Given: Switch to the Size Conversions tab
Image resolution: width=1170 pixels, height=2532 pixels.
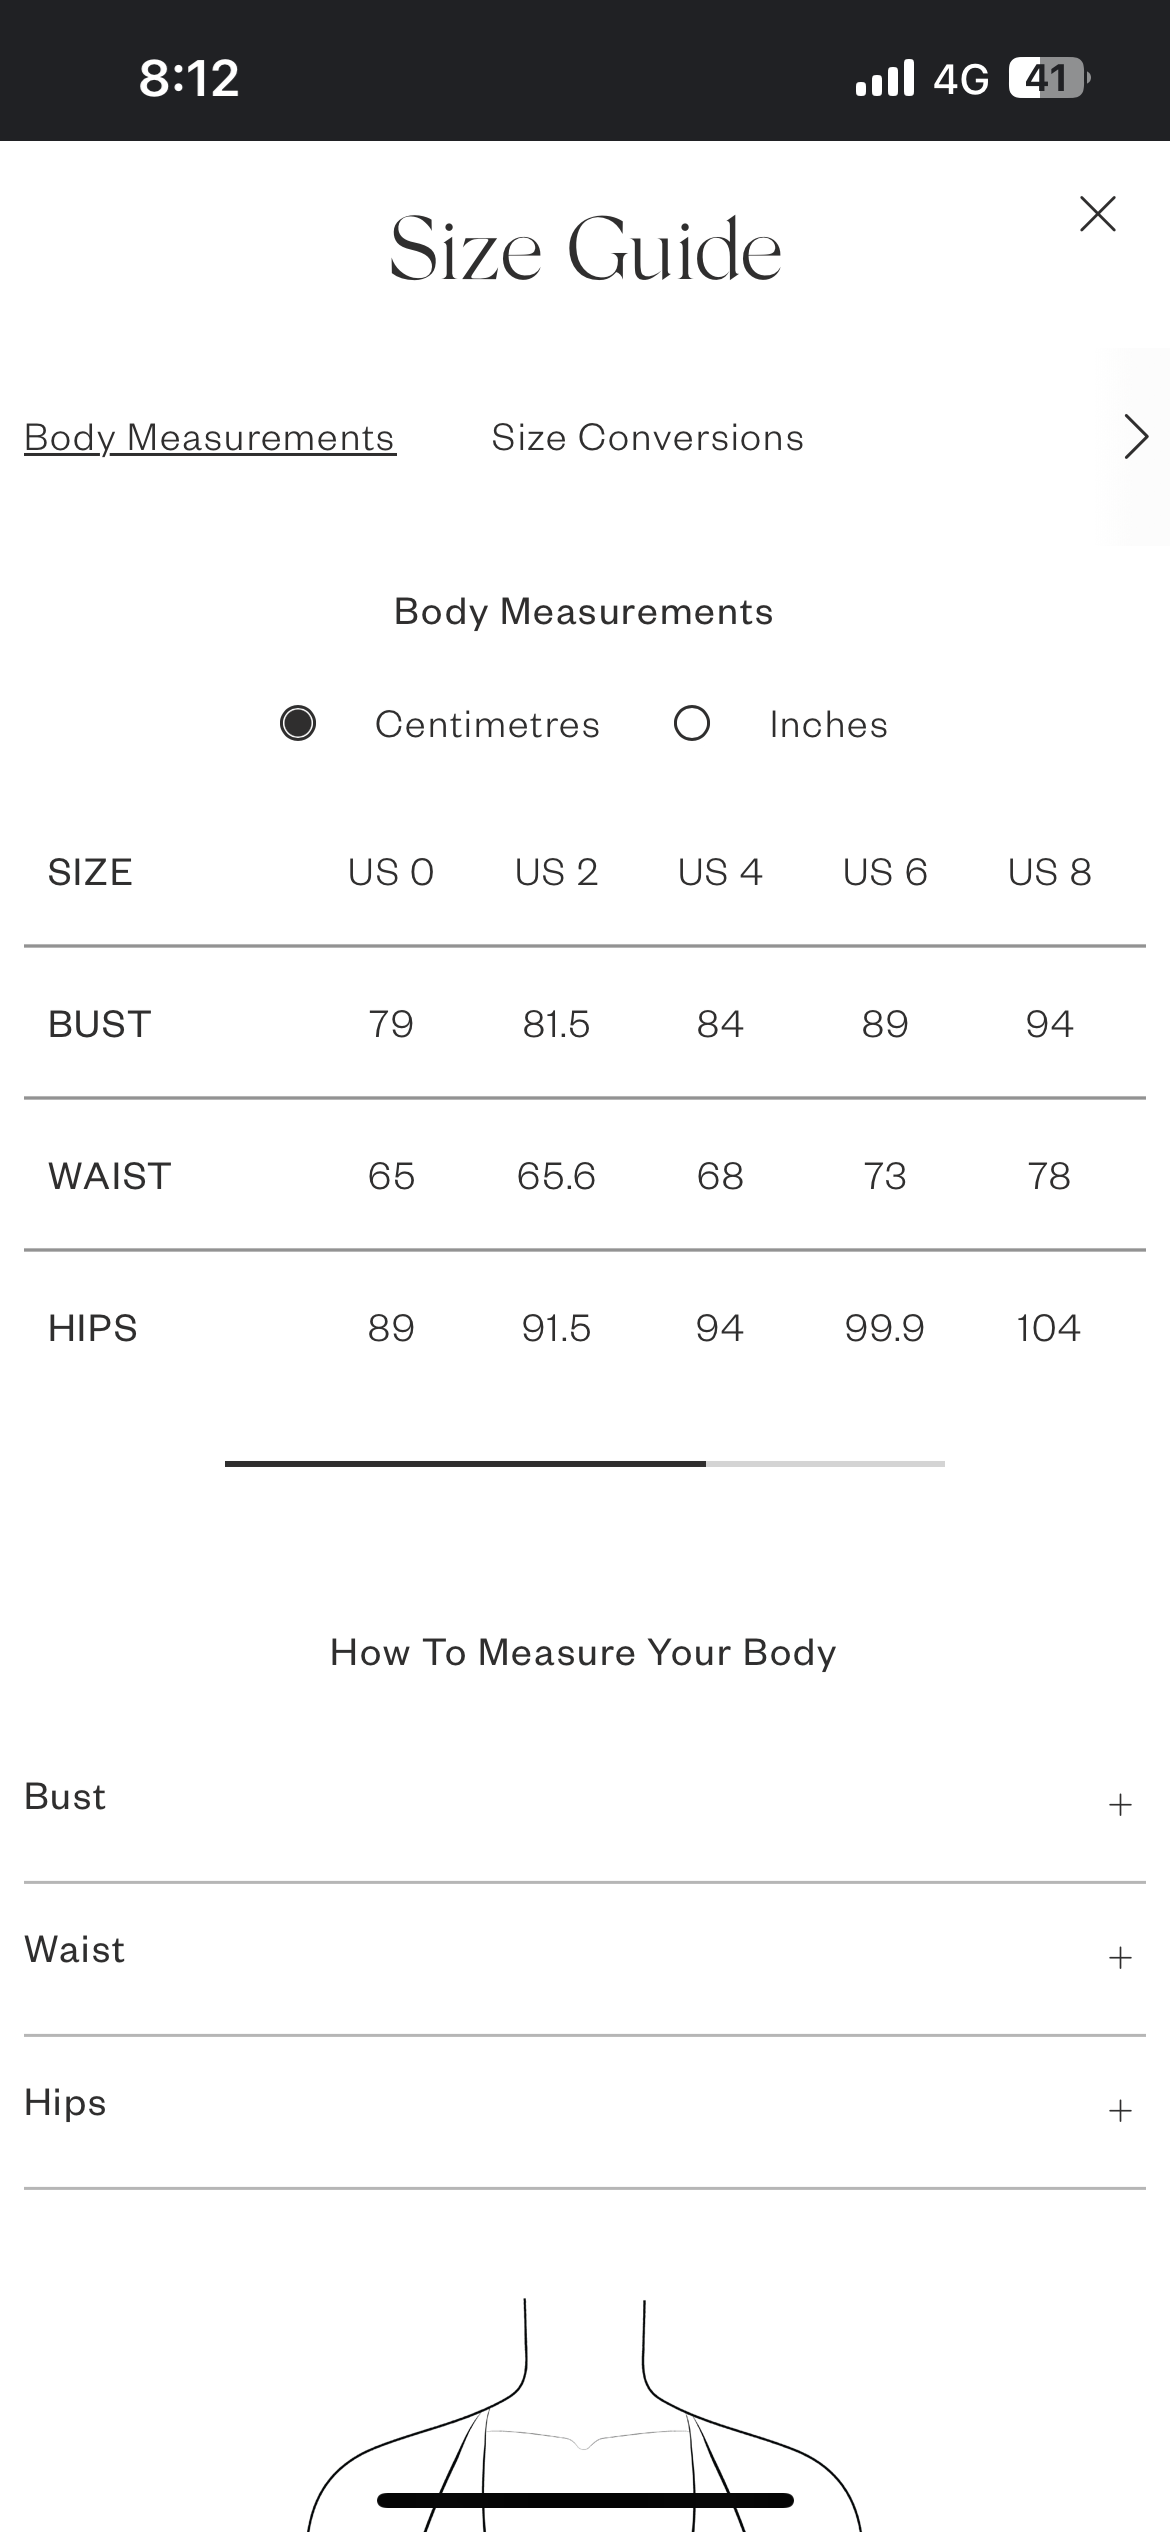Looking at the screenshot, I should tap(647, 438).
